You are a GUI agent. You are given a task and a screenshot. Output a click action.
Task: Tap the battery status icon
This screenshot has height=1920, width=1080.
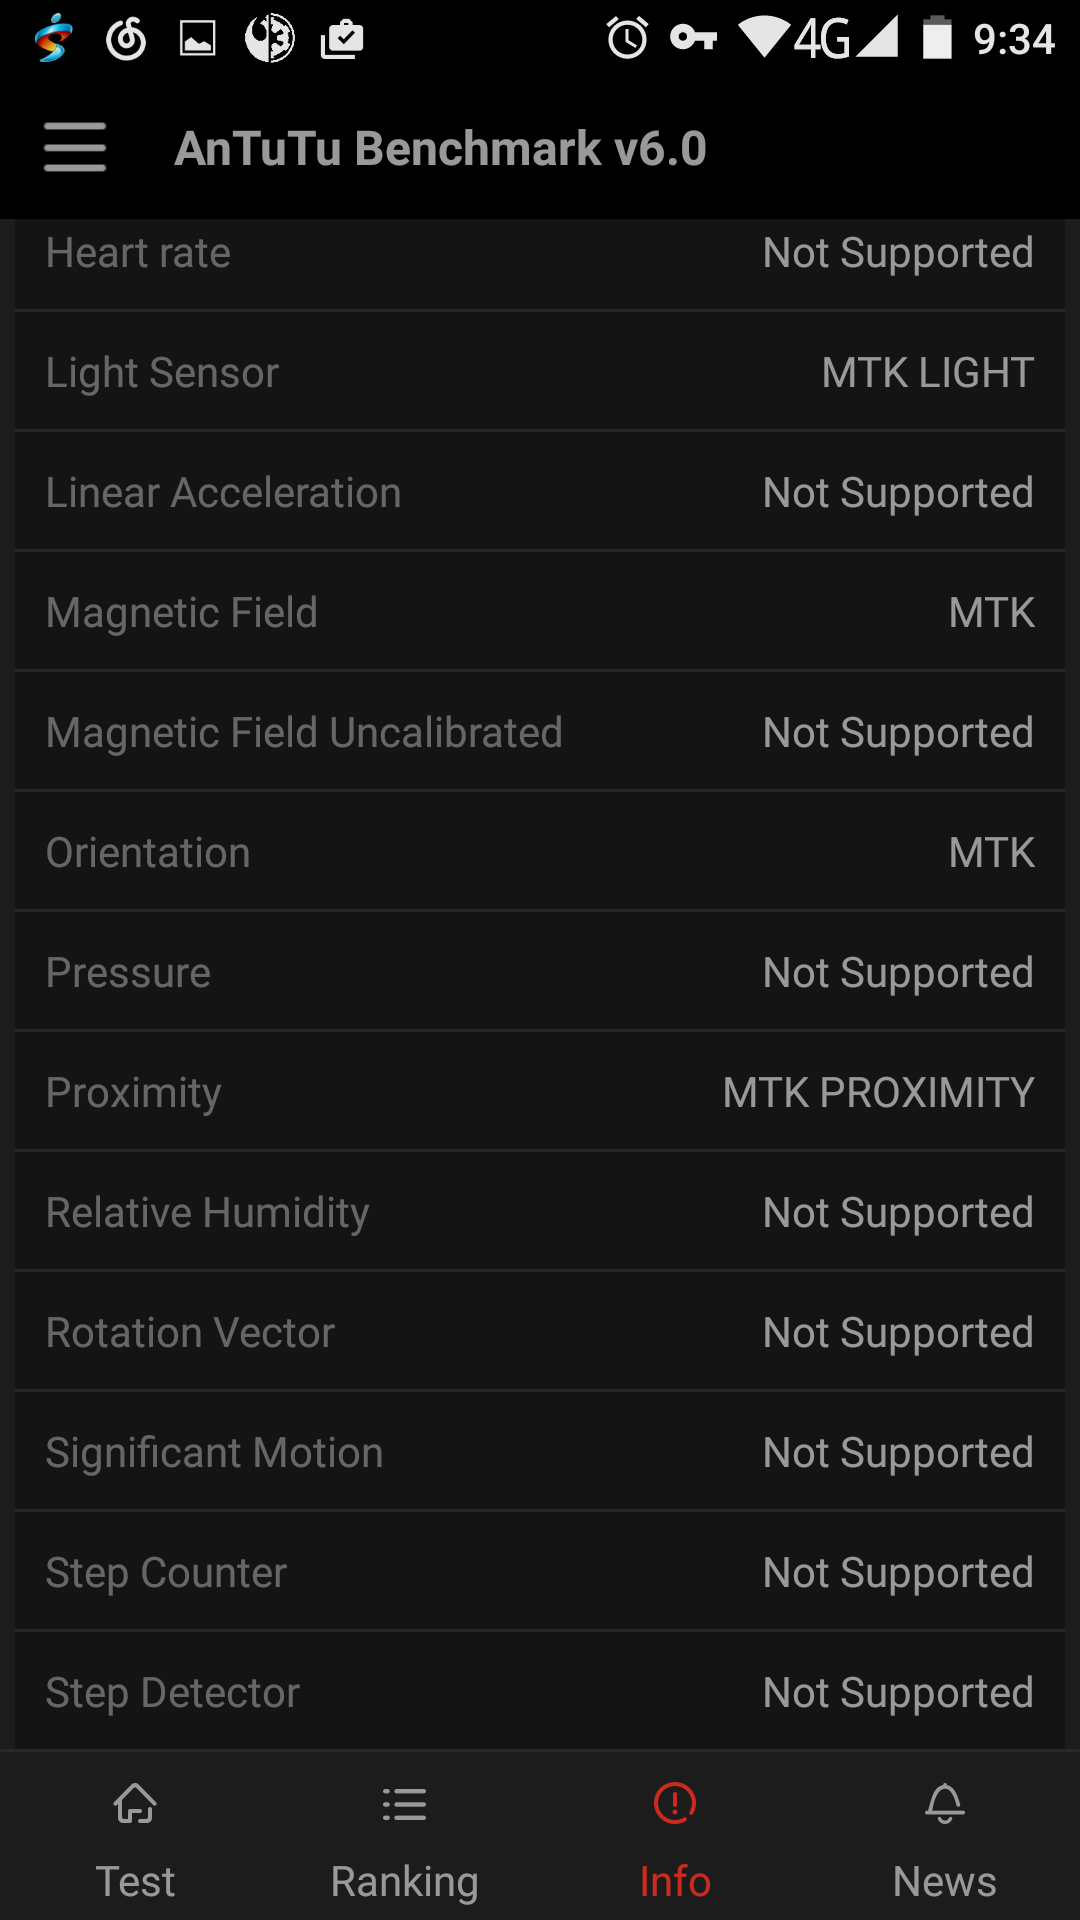tap(937, 39)
